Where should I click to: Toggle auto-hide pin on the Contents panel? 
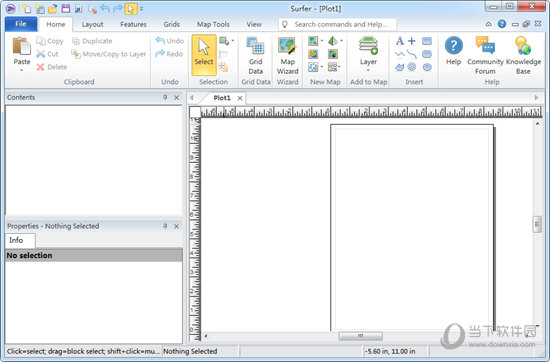165,98
